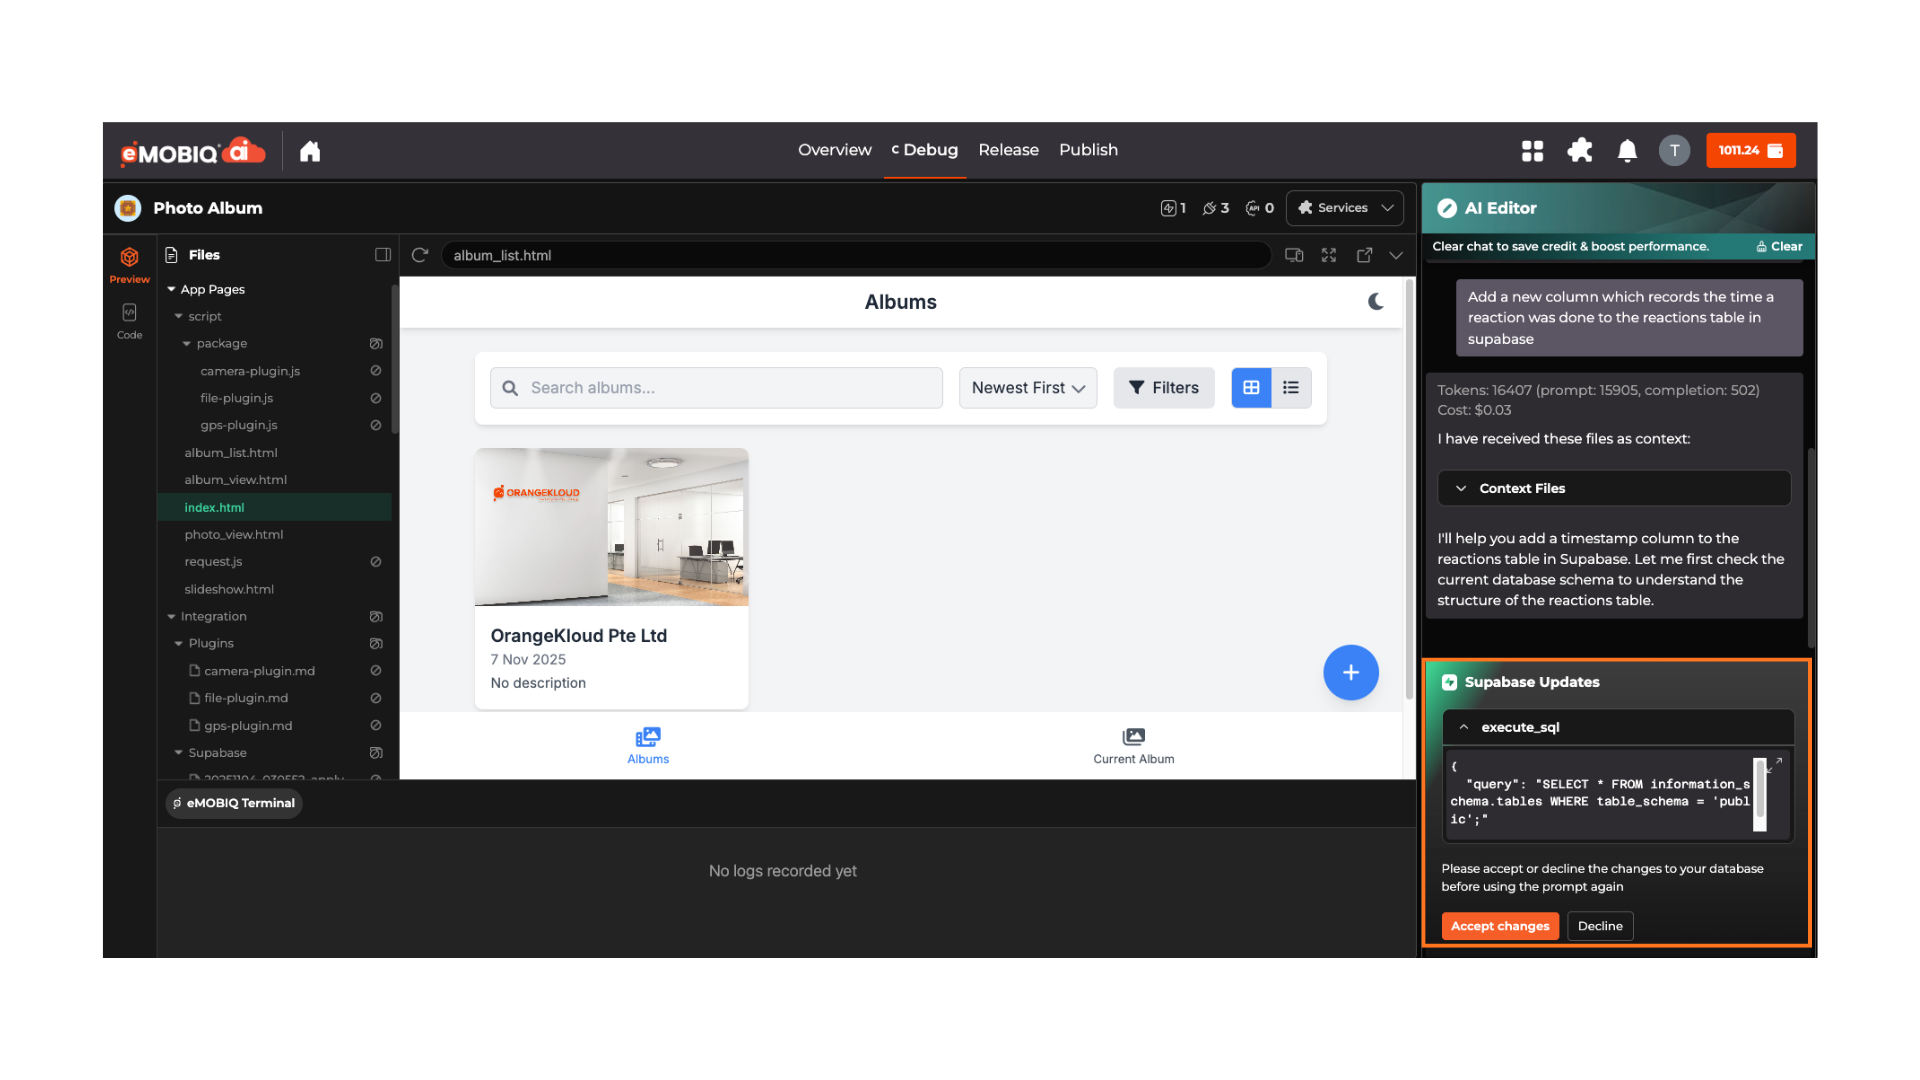Click the home icon in top bar
Screen dimensions: 1920x1080
310,151
